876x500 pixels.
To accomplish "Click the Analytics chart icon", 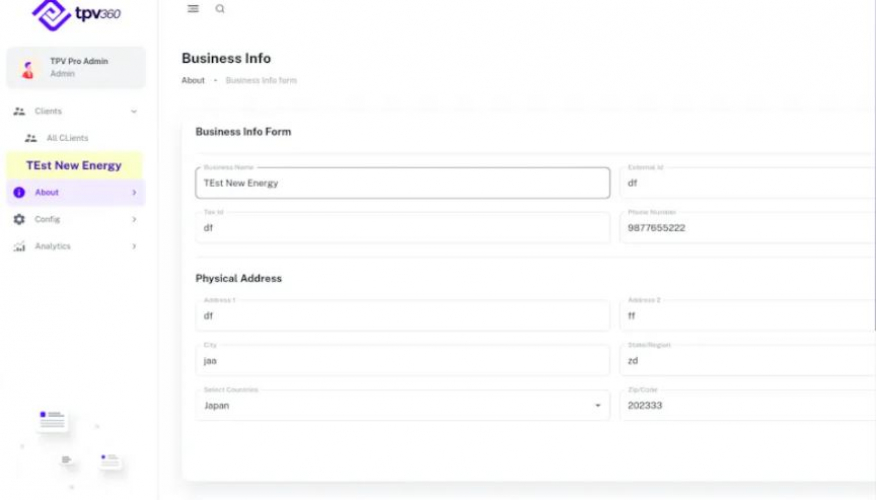I will [19, 246].
